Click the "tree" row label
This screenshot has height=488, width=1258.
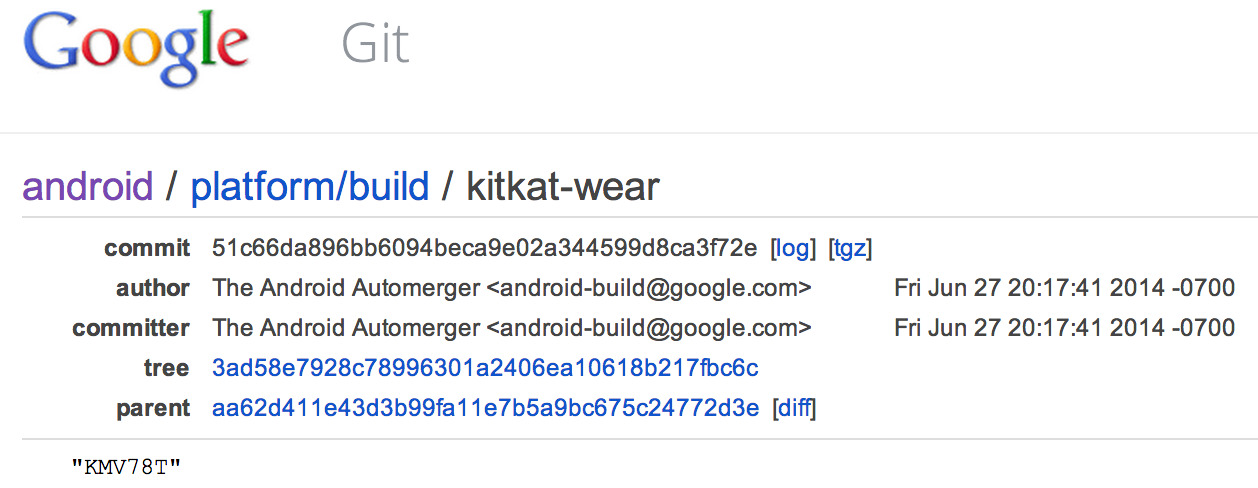pos(166,368)
